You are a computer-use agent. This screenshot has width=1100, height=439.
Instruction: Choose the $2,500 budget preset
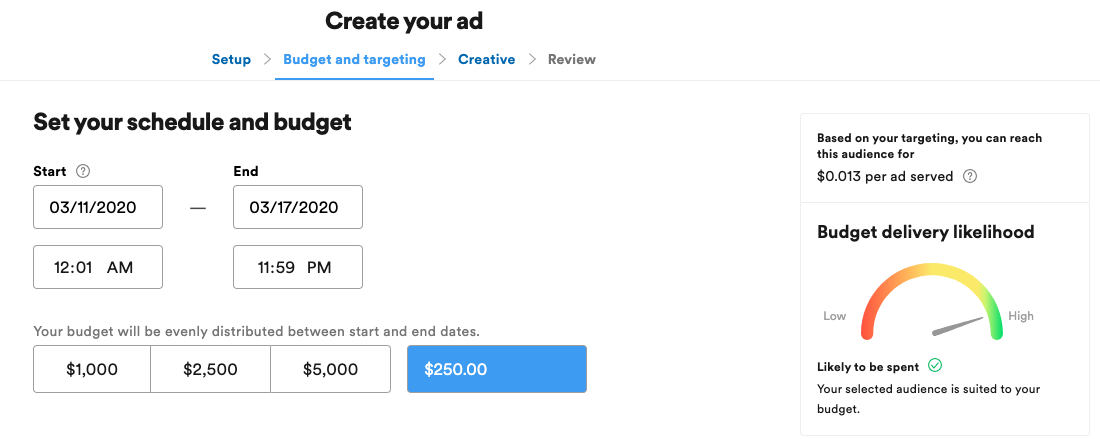tap(210, 369)
